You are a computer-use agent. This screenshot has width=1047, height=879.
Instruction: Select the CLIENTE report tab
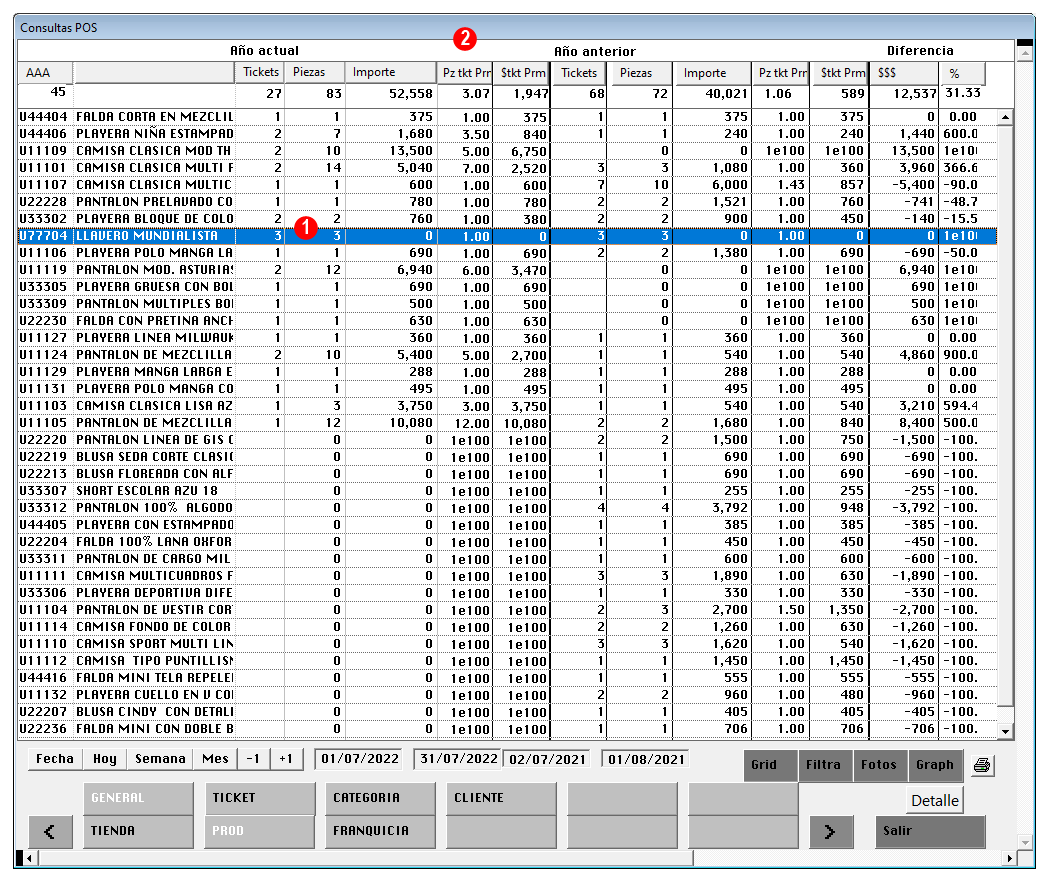(x=501, y=798)
